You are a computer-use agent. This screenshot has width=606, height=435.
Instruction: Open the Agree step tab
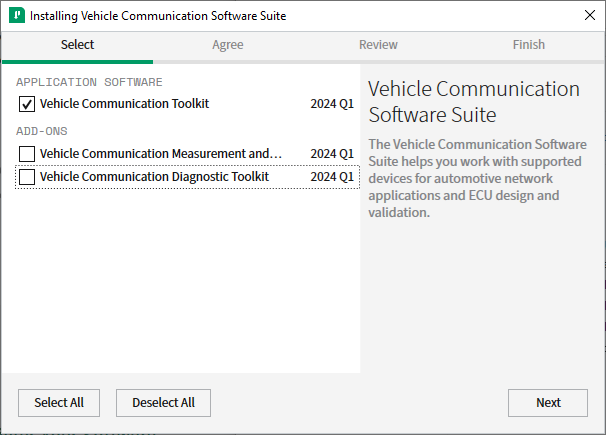pos(228,45)
